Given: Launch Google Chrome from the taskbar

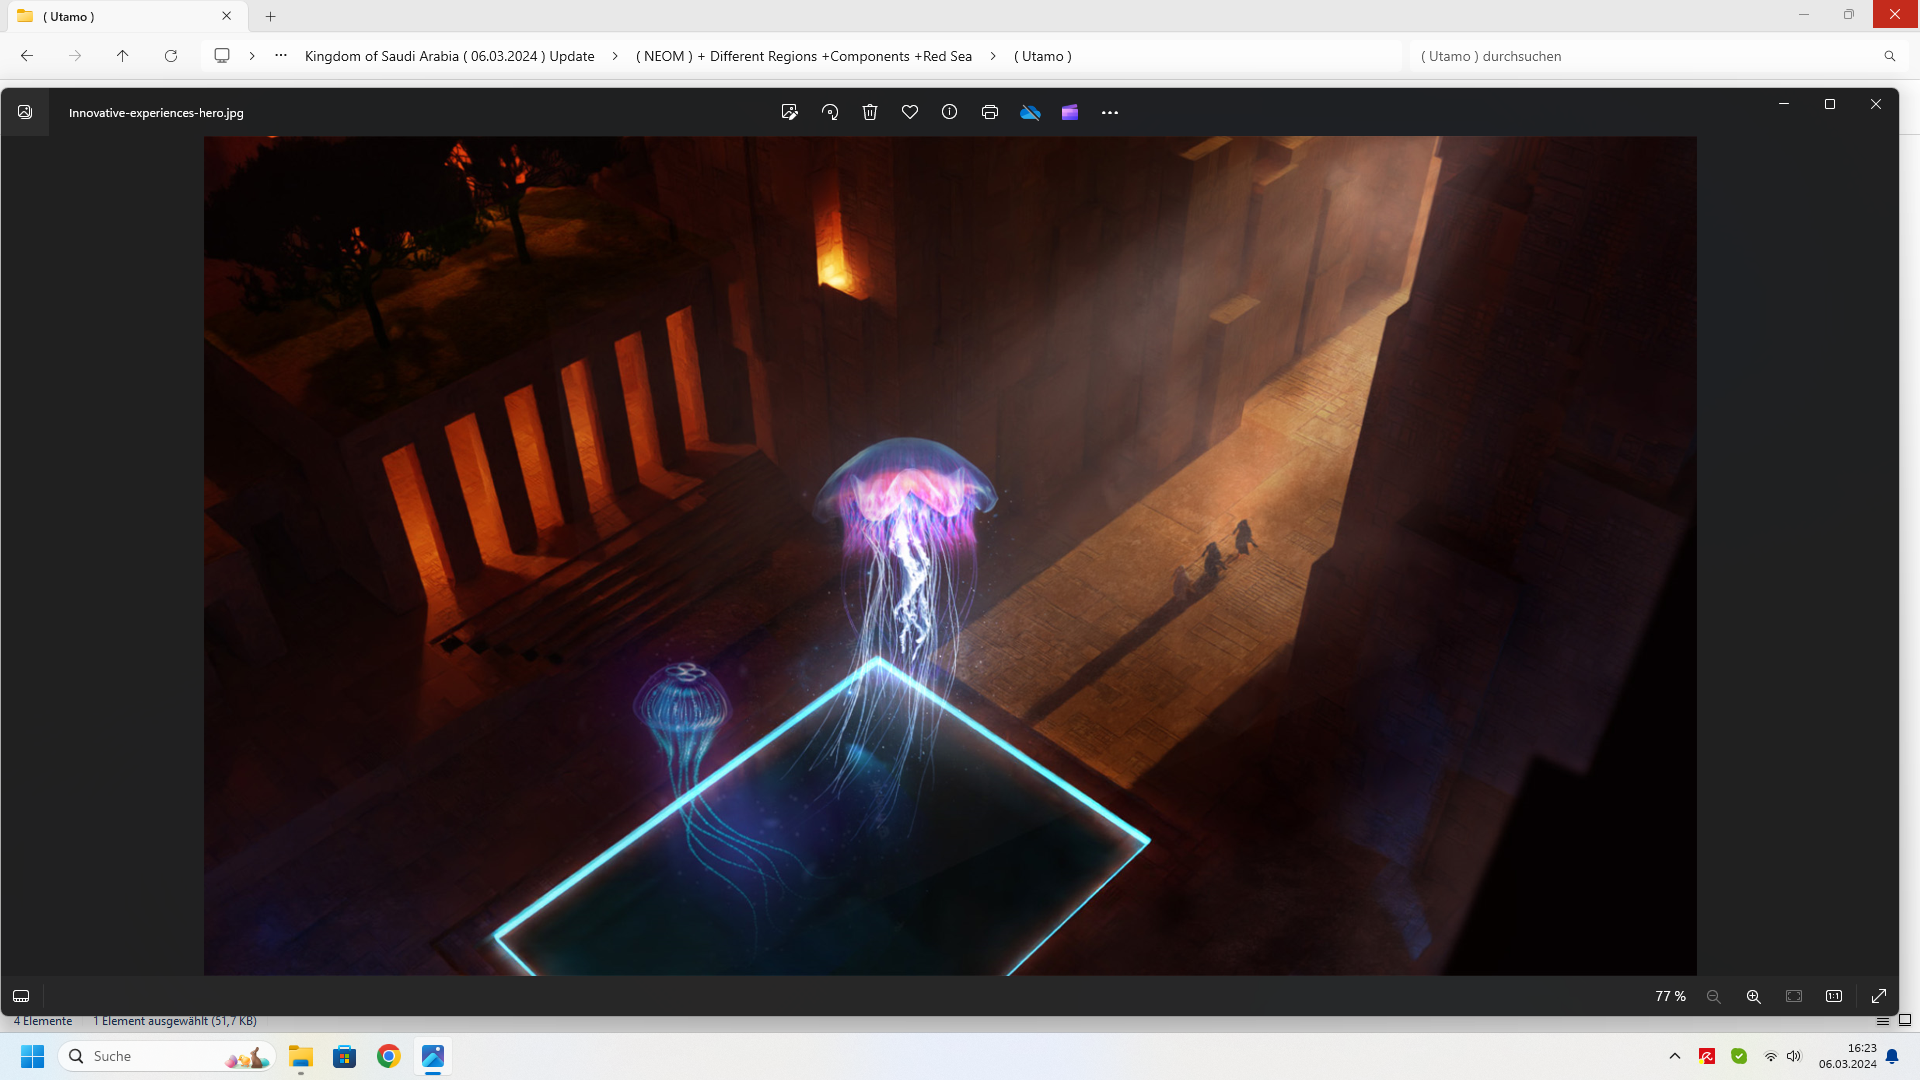Looking at the screenshot, I should 389,1056.
